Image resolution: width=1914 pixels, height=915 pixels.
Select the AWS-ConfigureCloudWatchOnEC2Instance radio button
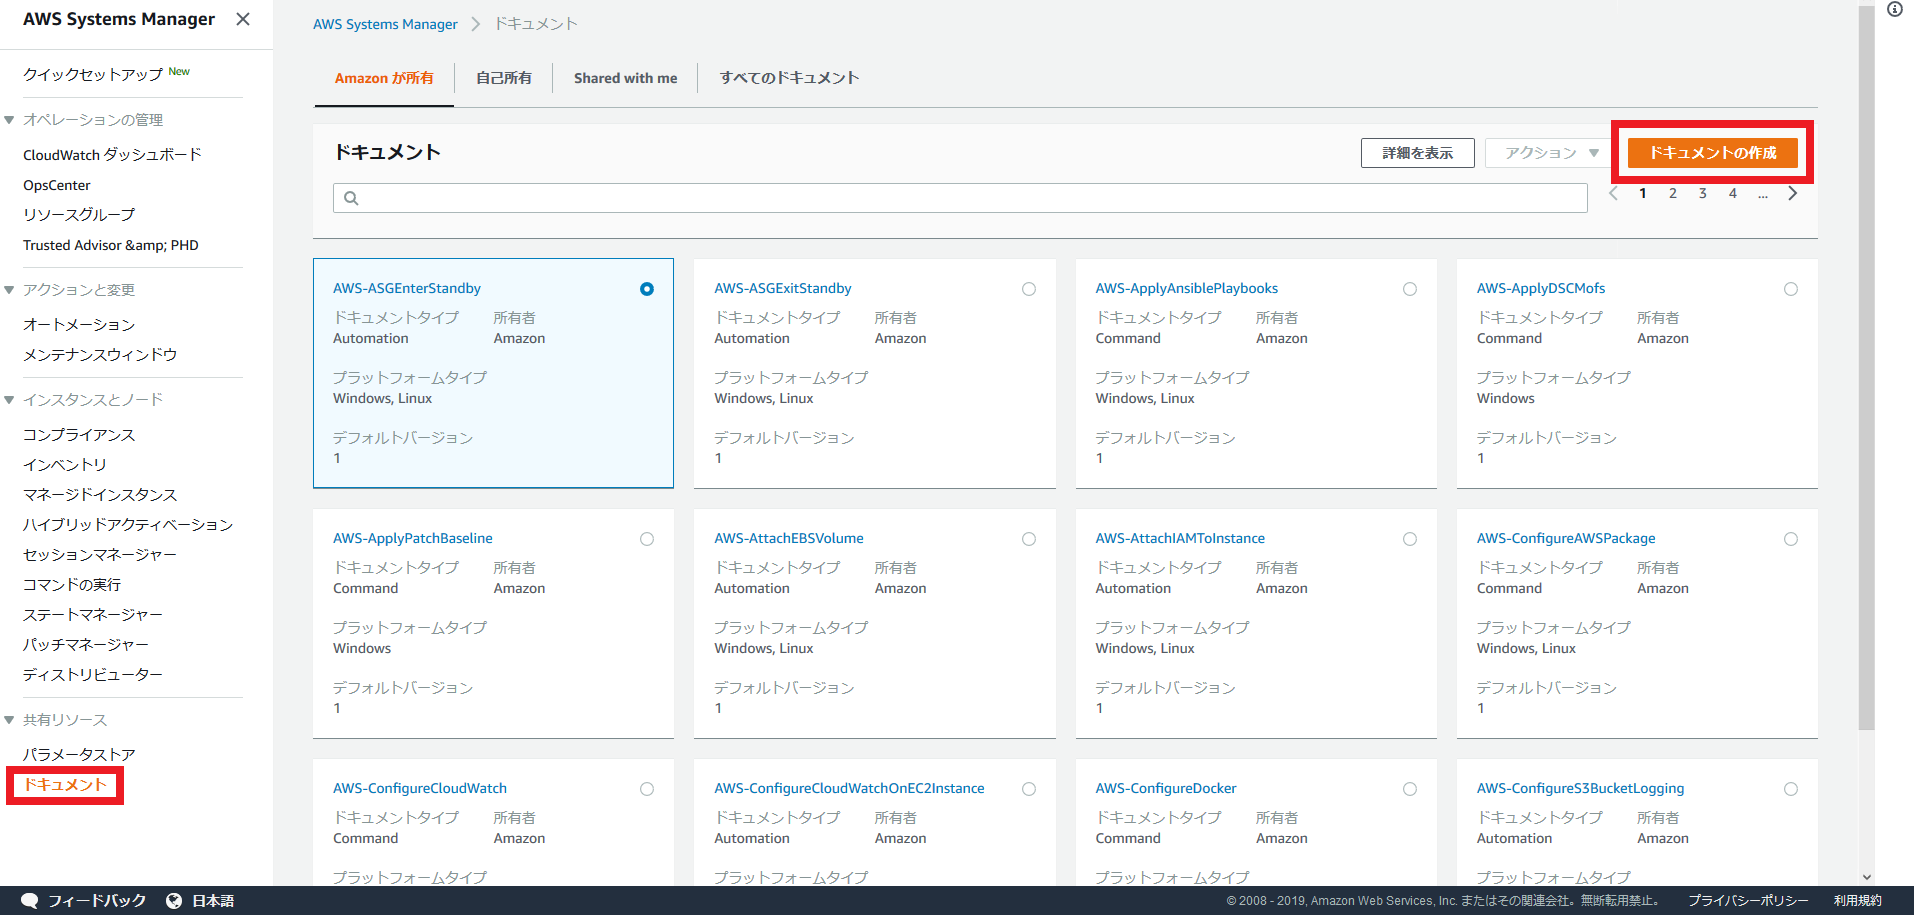pyautogui.click(x=1029, y=789)
